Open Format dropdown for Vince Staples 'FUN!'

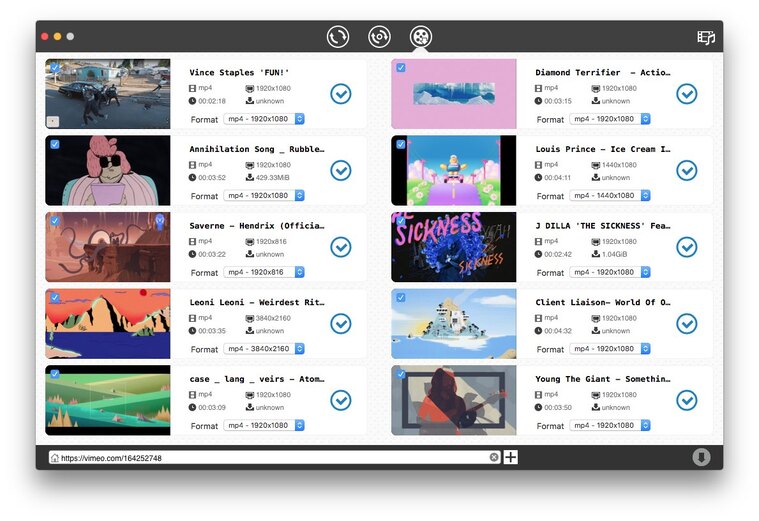(x=264, y=119)
